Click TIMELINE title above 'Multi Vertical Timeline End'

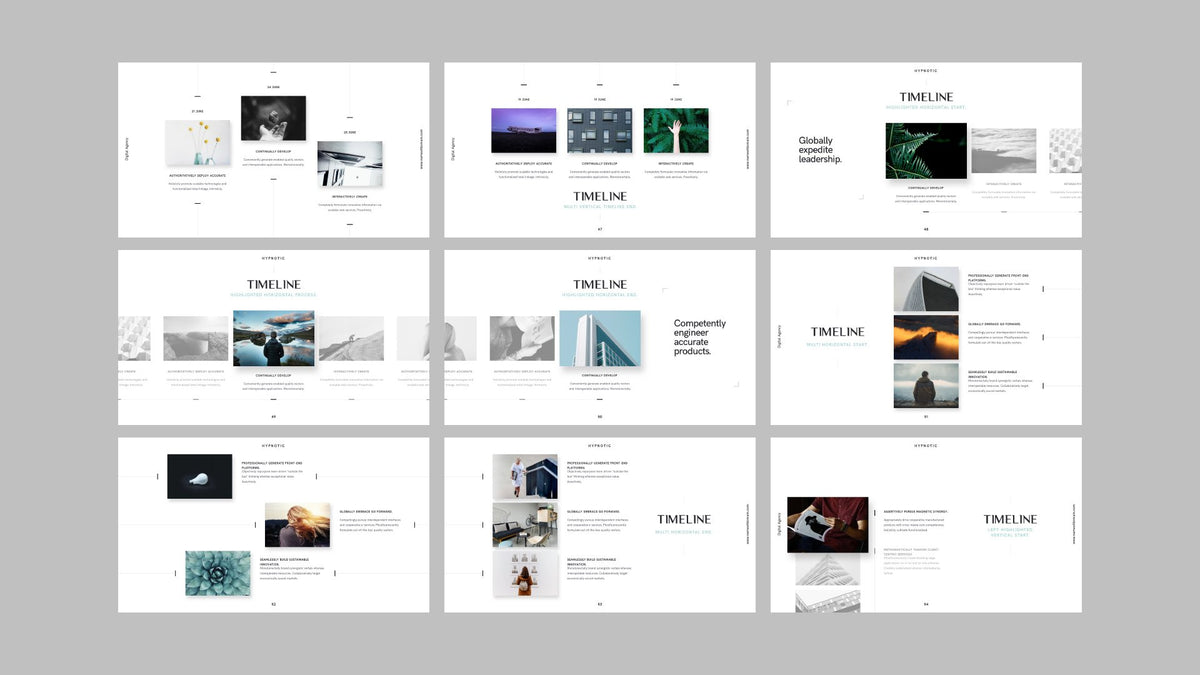600,197
